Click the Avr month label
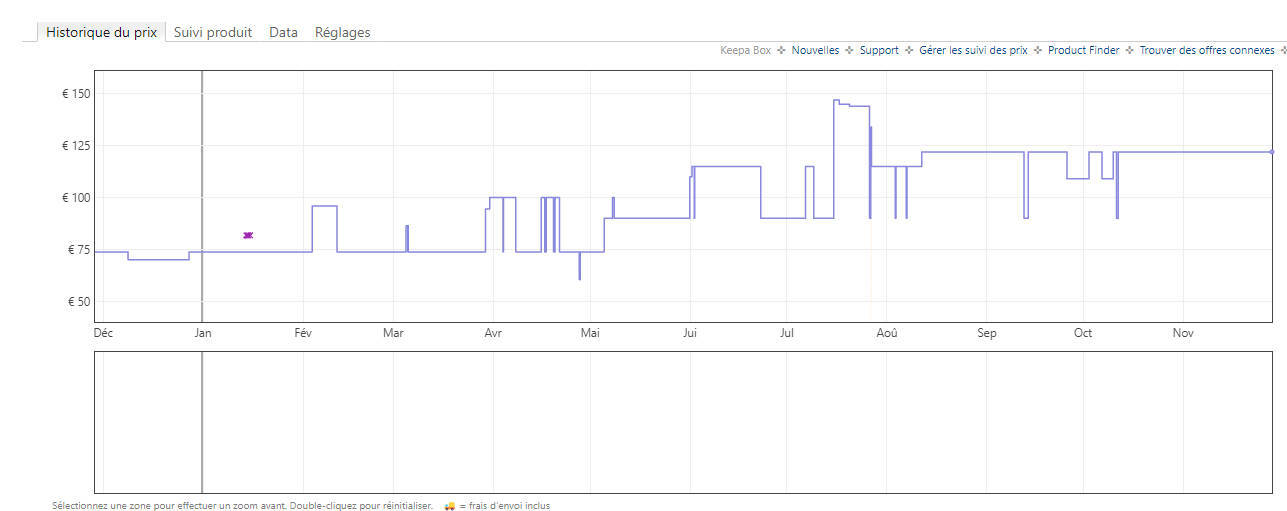 [492, 333]
